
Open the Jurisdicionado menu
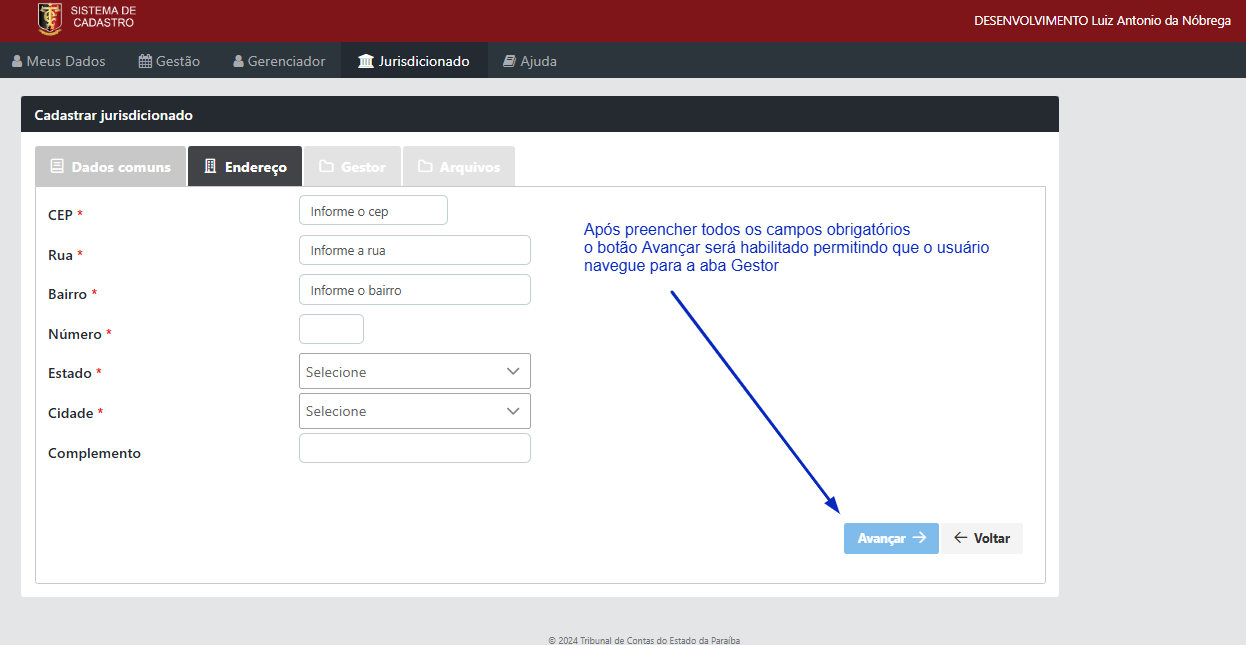coord(414,61)
